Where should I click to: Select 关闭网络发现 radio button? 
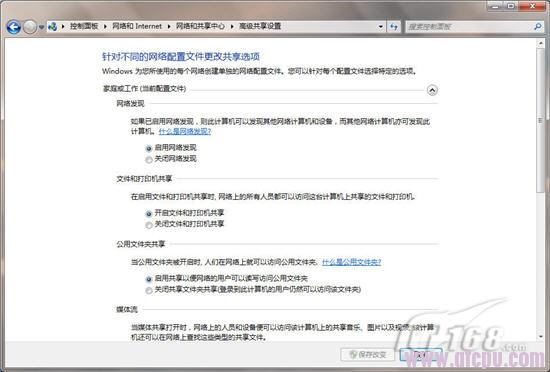click(149, 160)
